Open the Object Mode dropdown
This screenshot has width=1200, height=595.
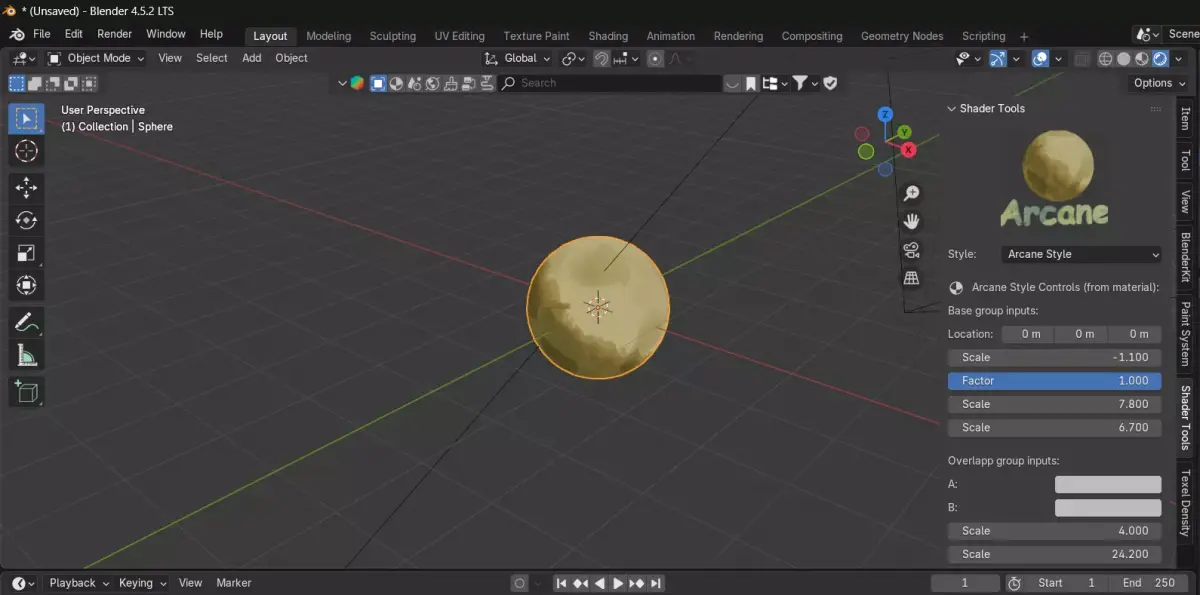pyautogui.click(x=96, y=58)
